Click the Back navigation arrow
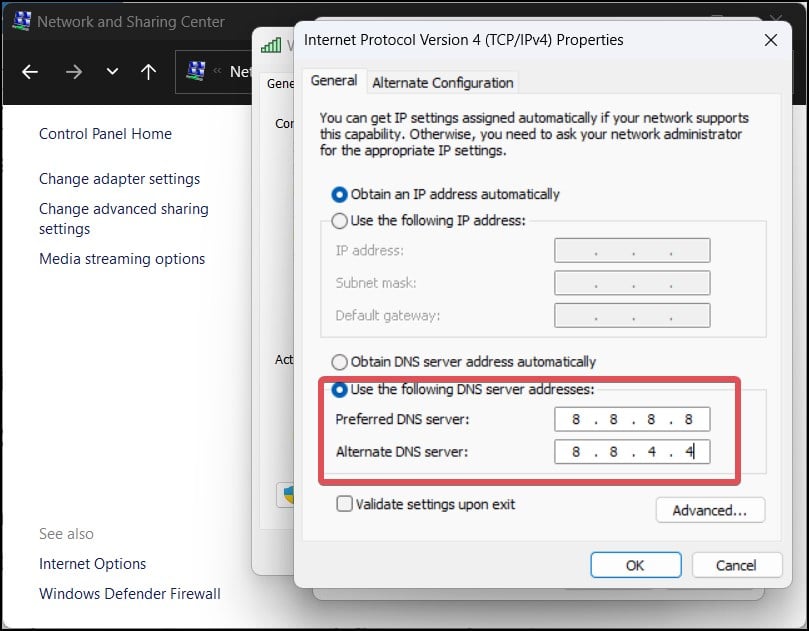This screenshot has width=809, height=631. click(x=29, y=71)
